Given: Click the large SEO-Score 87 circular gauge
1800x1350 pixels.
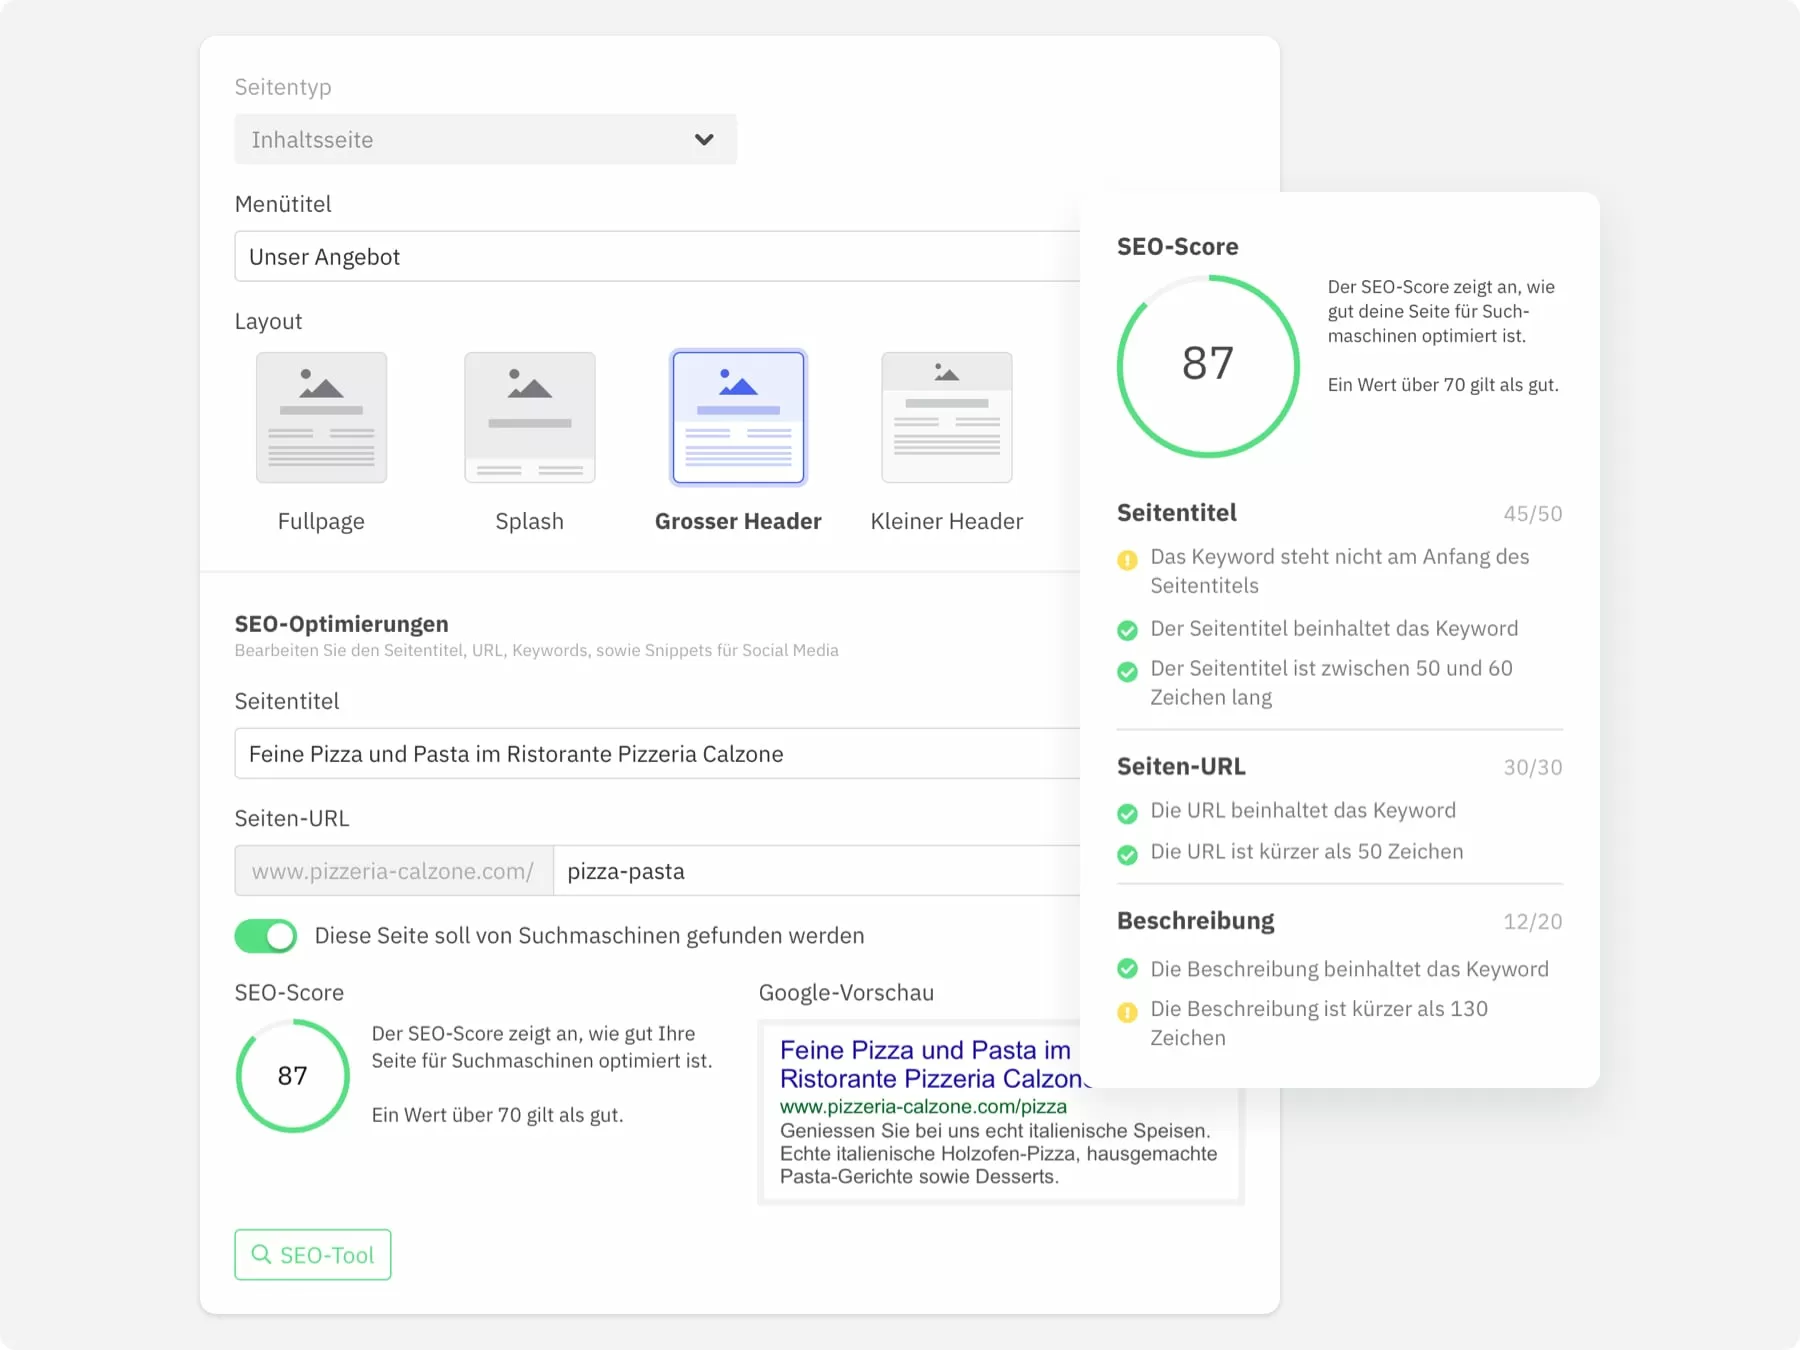Looking at the screenshot, I should (x=1208, y=365).
